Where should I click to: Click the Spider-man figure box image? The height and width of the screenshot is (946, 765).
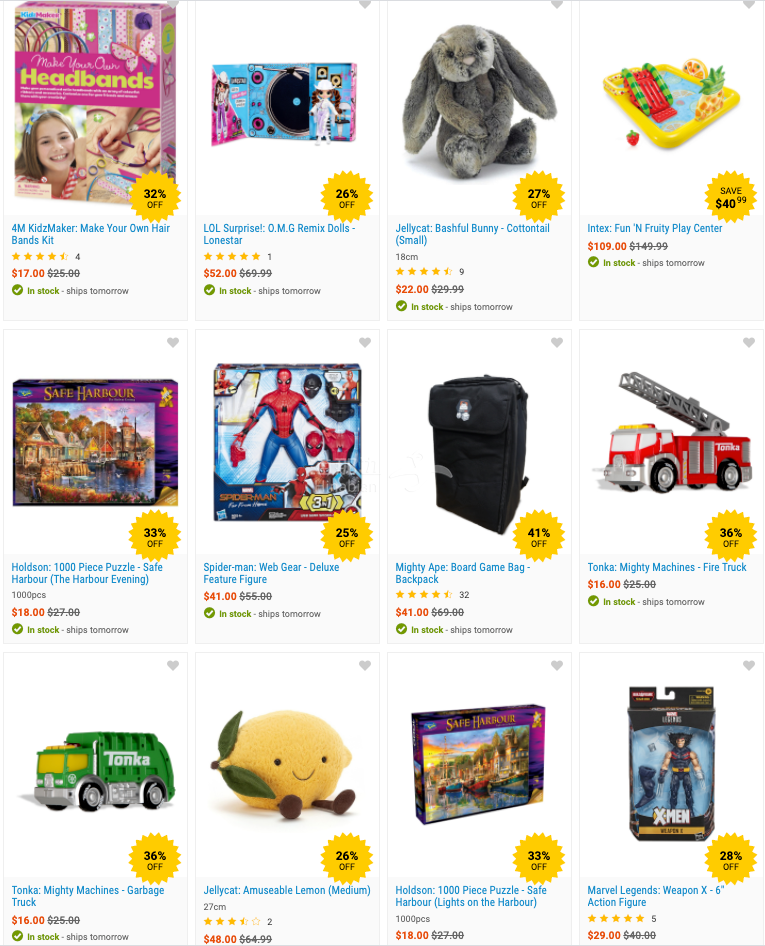[288, 442]
